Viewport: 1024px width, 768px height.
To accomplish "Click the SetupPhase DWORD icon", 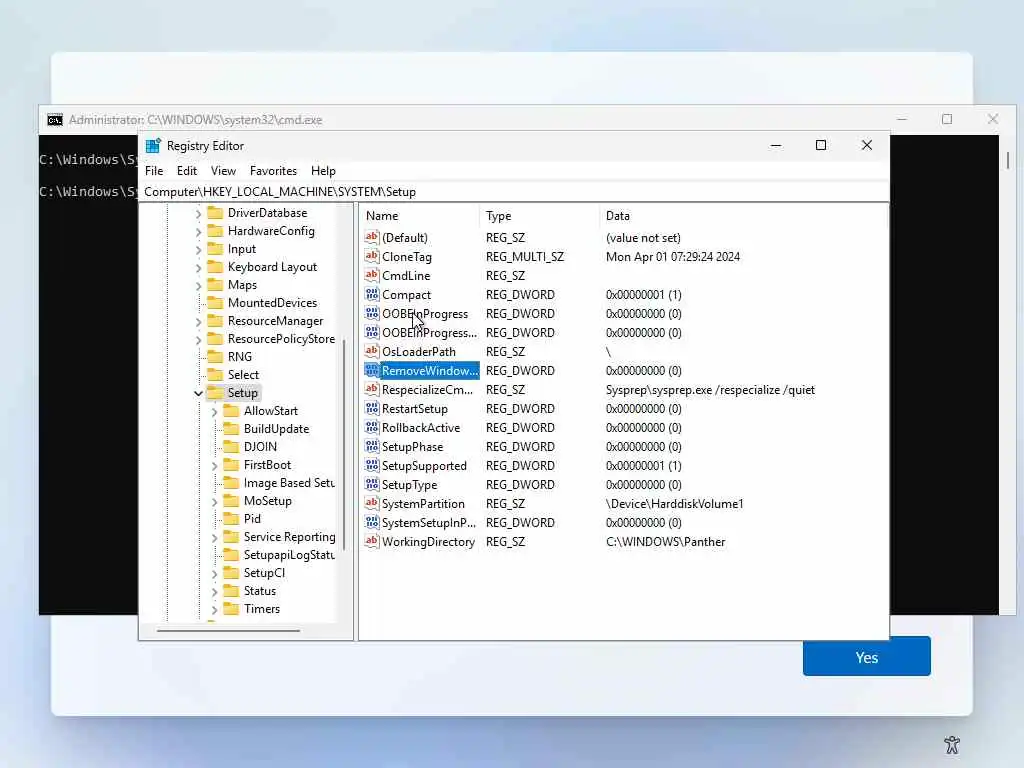I will tap(372, 447).
